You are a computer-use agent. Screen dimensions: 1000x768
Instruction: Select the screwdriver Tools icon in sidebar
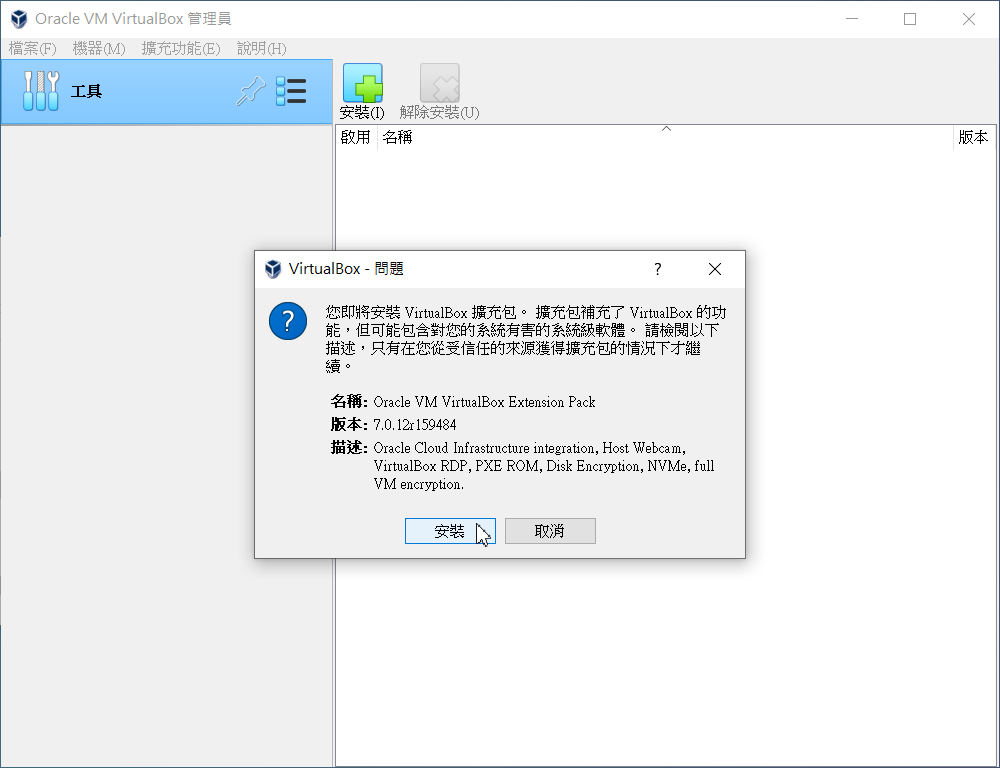pyautogui.click(x=40, y=90)
